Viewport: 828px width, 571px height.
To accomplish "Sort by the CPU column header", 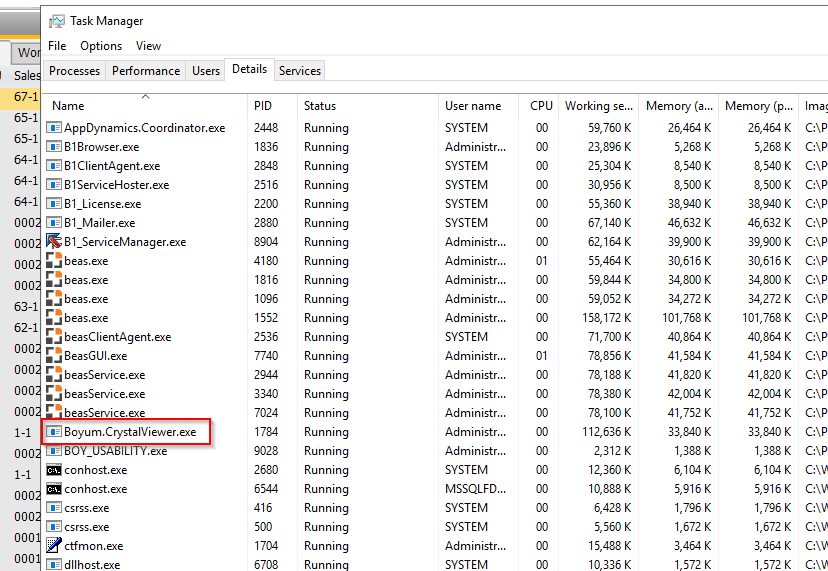I will 538,106.
